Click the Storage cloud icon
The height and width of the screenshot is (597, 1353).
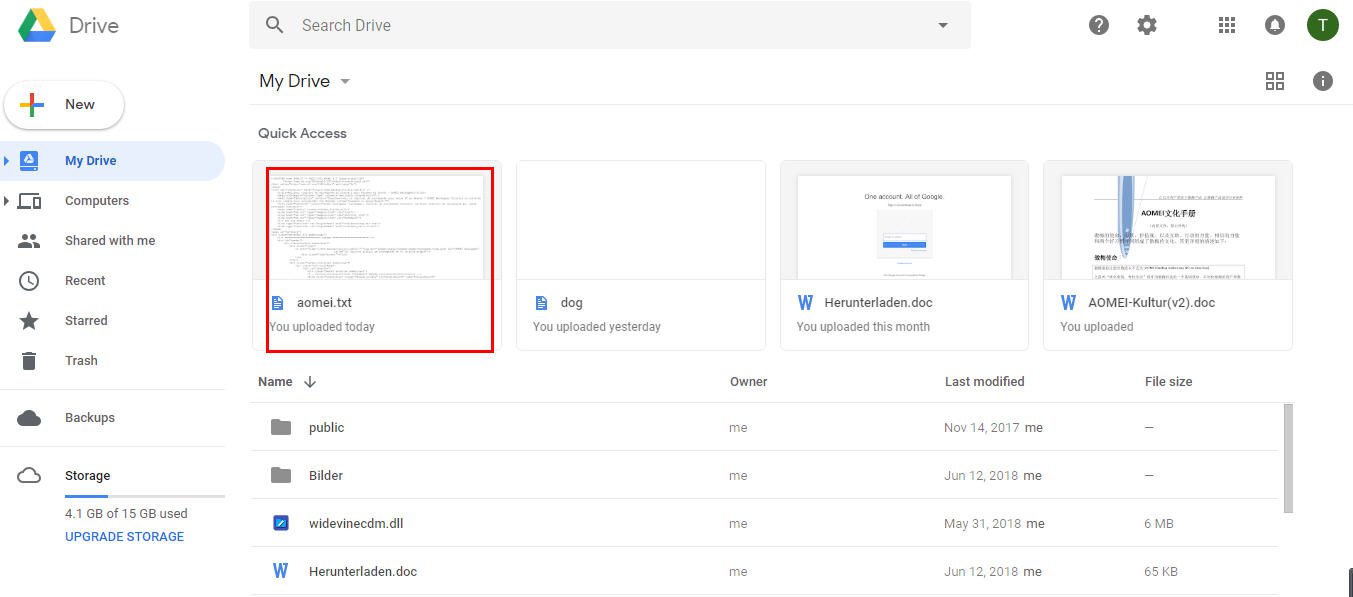pos(29,475)
